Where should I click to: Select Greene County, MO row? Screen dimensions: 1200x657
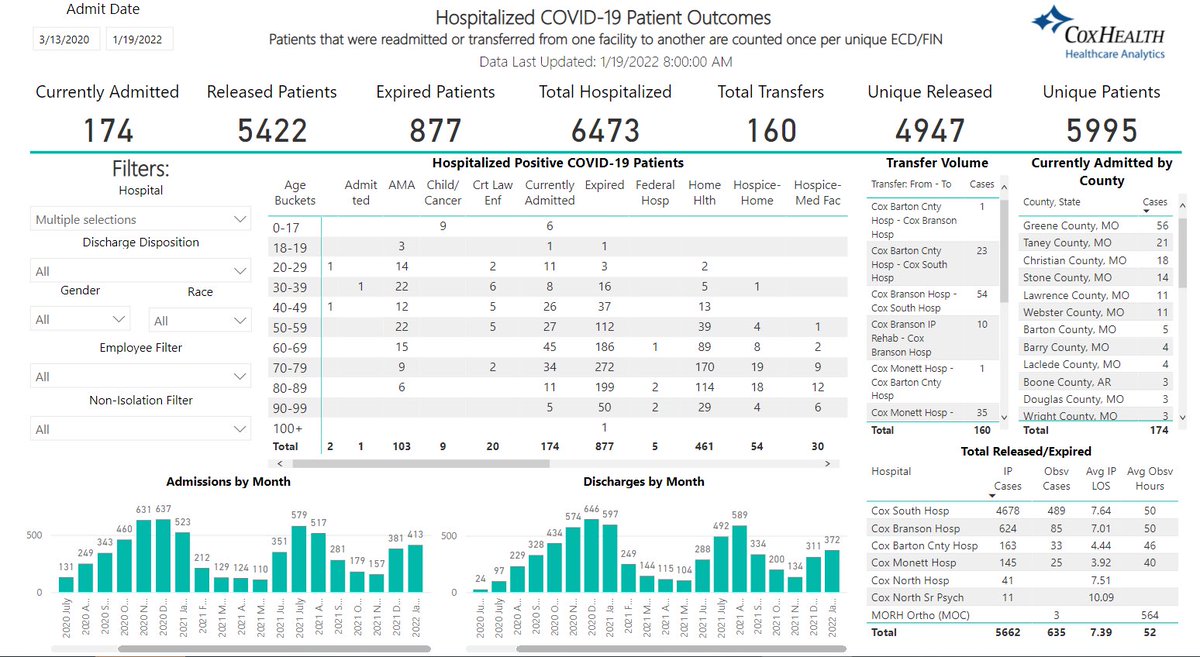(x=1096, y=226)
